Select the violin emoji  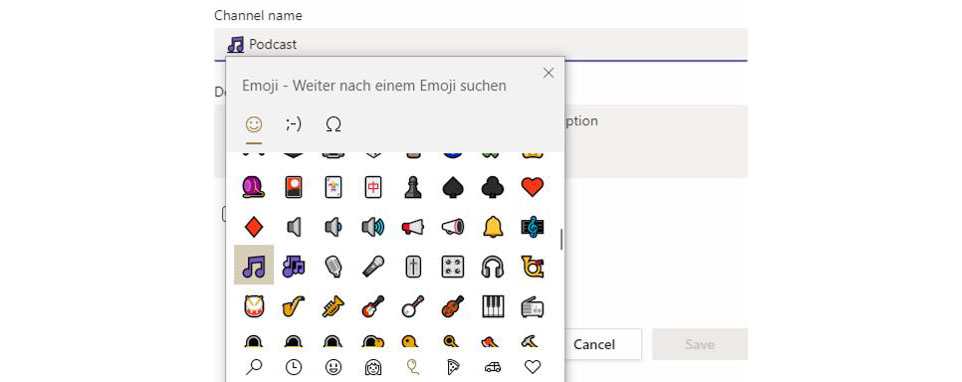(x=453, y=307)
